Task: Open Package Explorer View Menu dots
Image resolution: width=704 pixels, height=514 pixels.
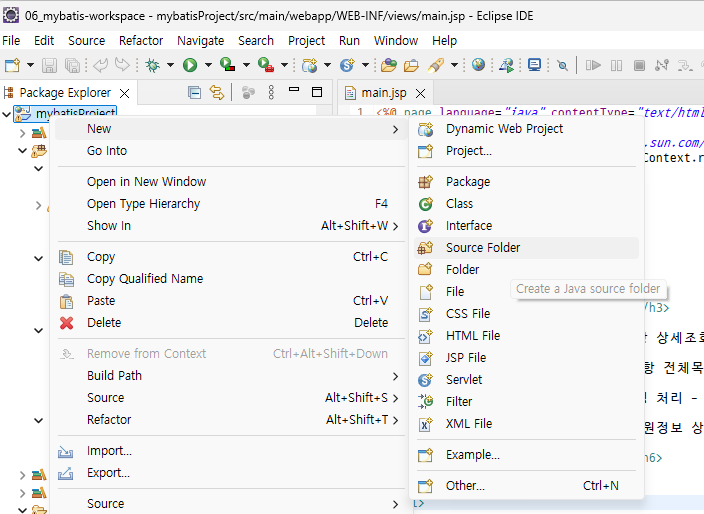Action: [x=271, y=92]
